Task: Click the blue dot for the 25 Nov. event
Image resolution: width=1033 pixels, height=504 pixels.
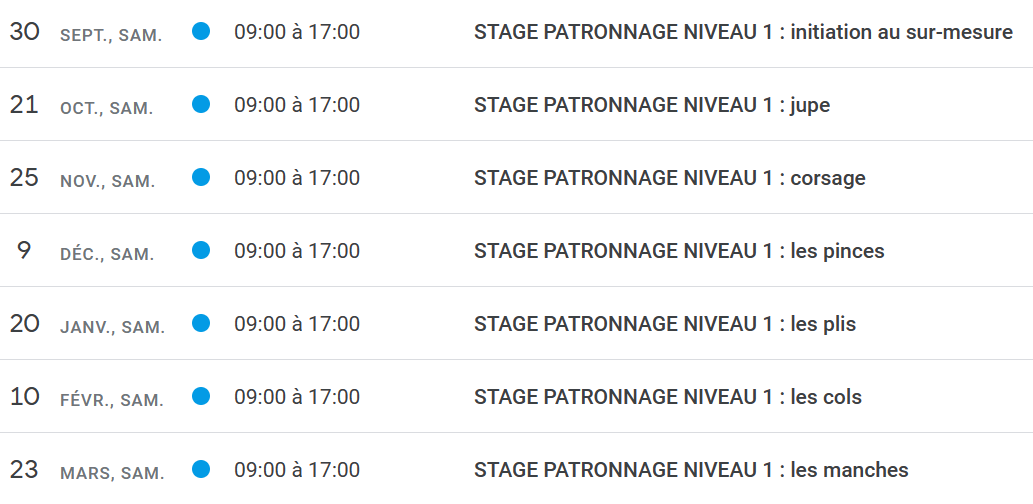Action: [201, 177]
